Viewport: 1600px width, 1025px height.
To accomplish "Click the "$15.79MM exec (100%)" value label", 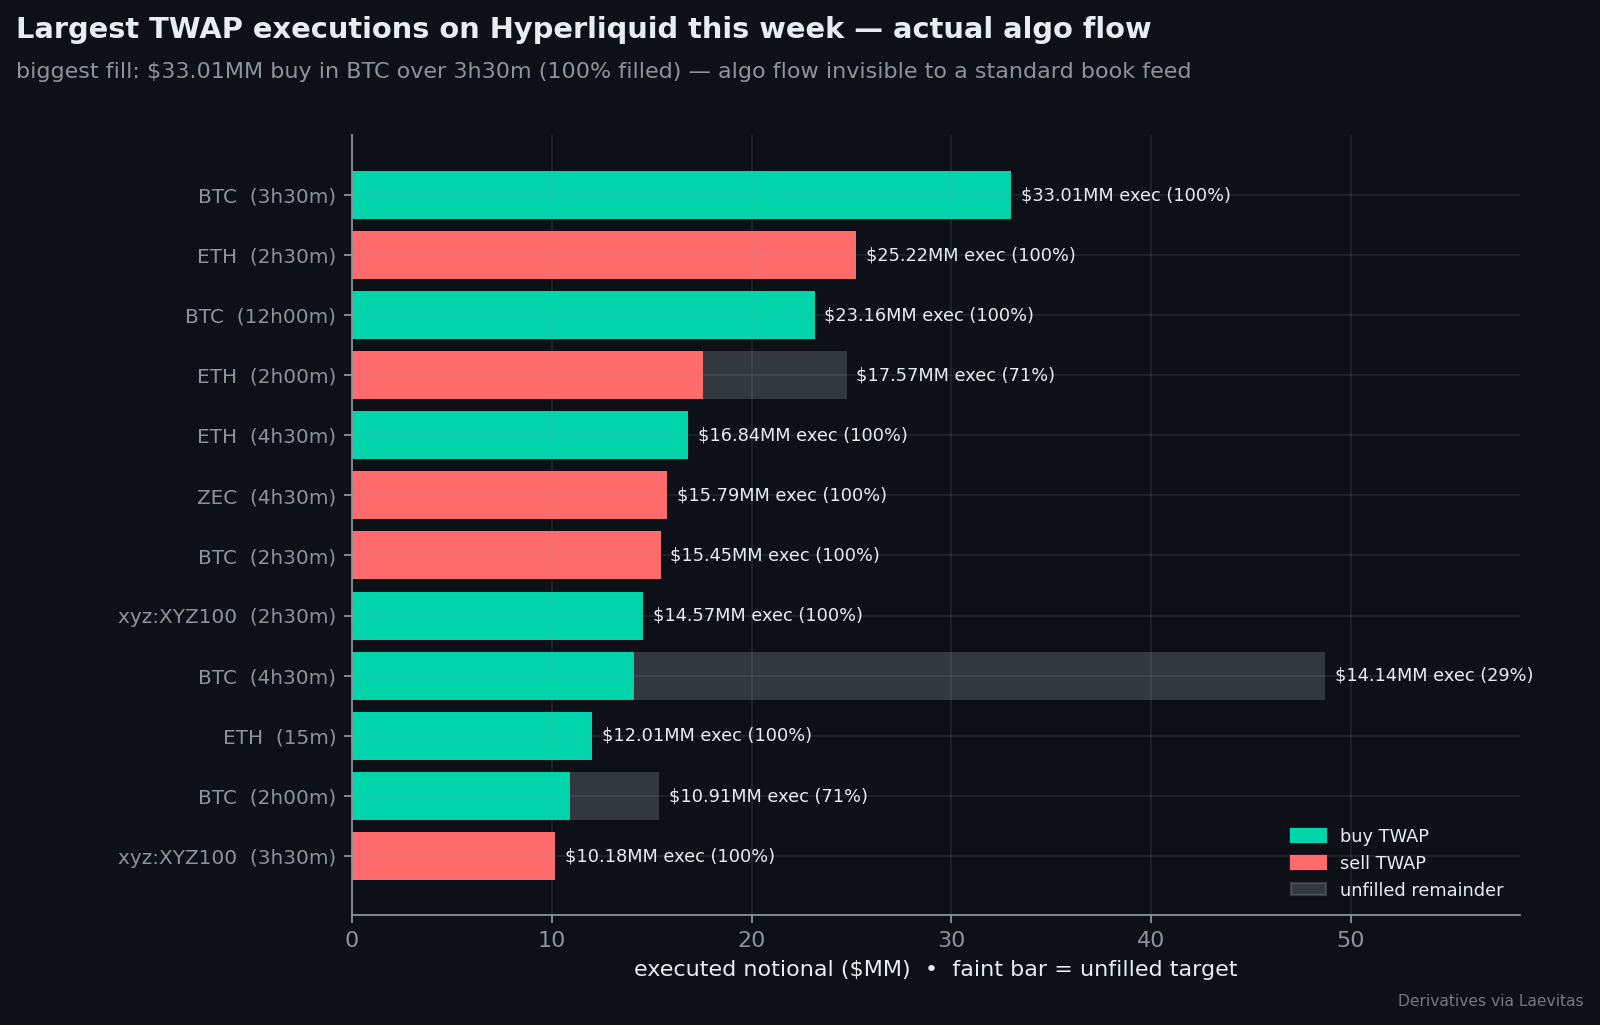I will [782, 495].
